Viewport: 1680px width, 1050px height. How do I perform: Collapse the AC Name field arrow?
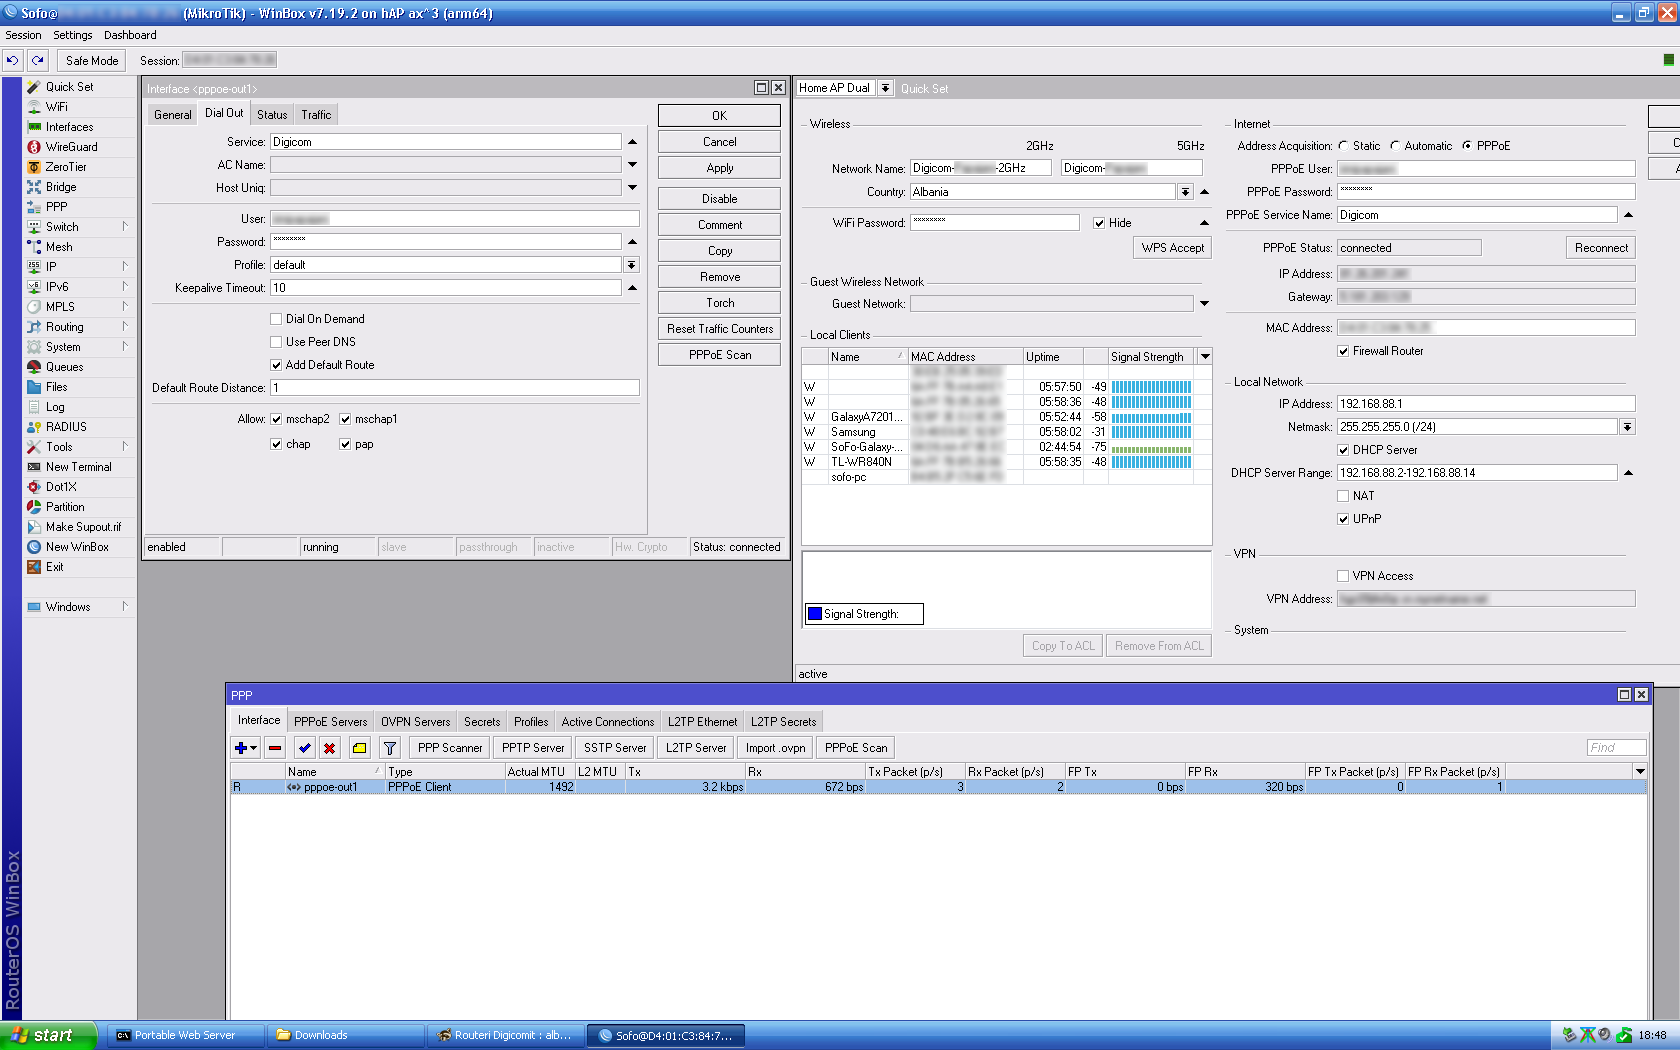click(632, 165)
